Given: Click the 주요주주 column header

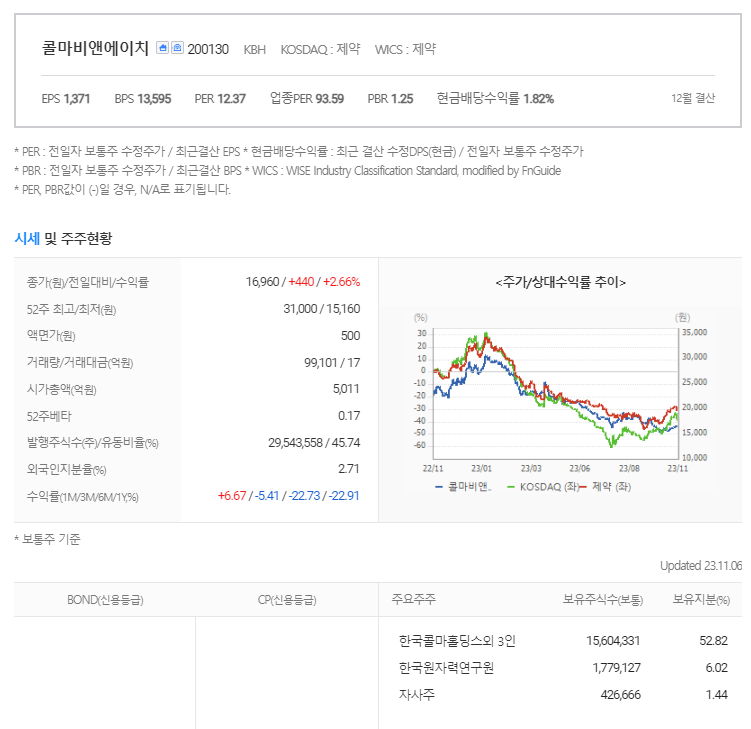Looking at the screenshot, I should coord(413,599).
